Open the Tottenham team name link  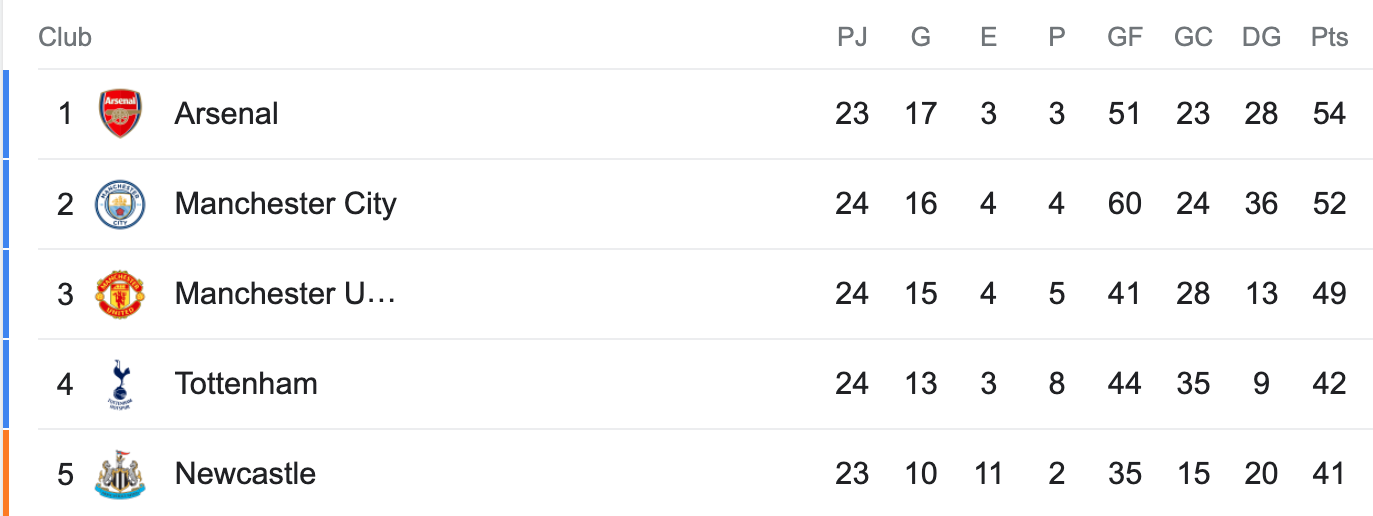pos(246,384)
